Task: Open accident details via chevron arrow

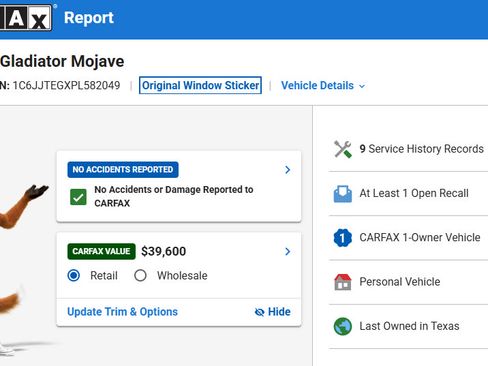Action: (288, 170)
